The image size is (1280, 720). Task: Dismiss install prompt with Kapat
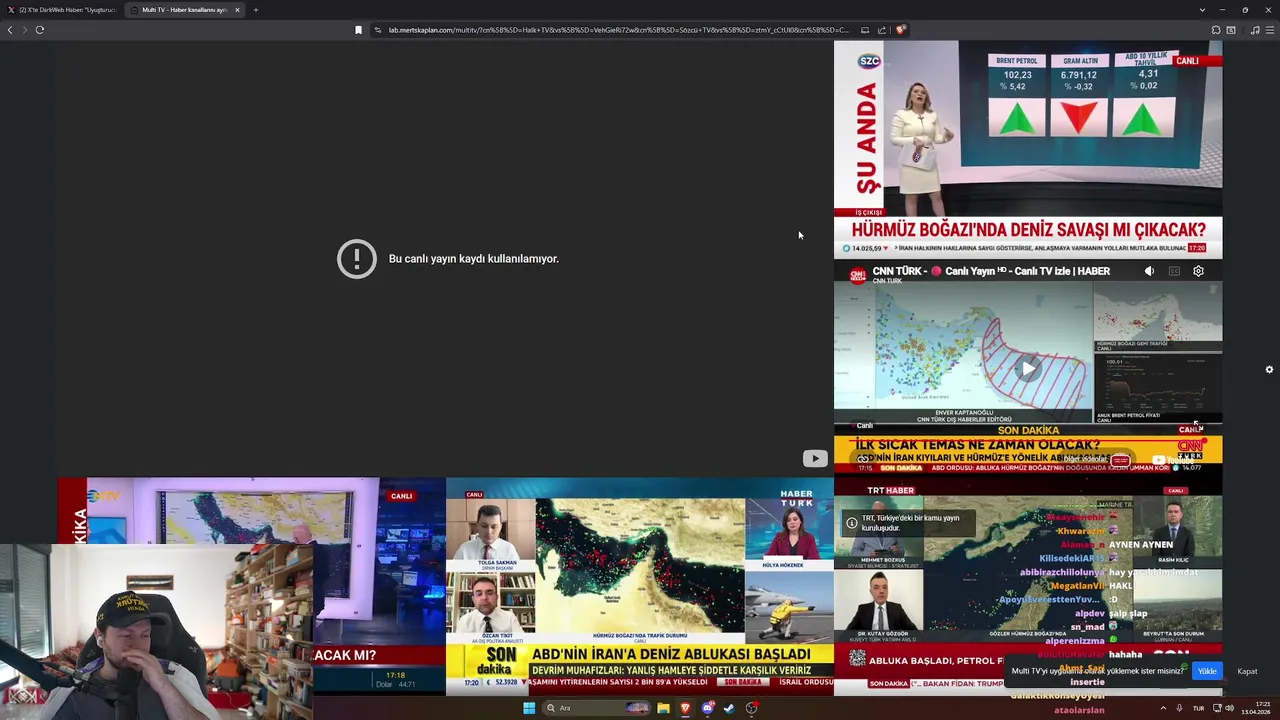1247,671
